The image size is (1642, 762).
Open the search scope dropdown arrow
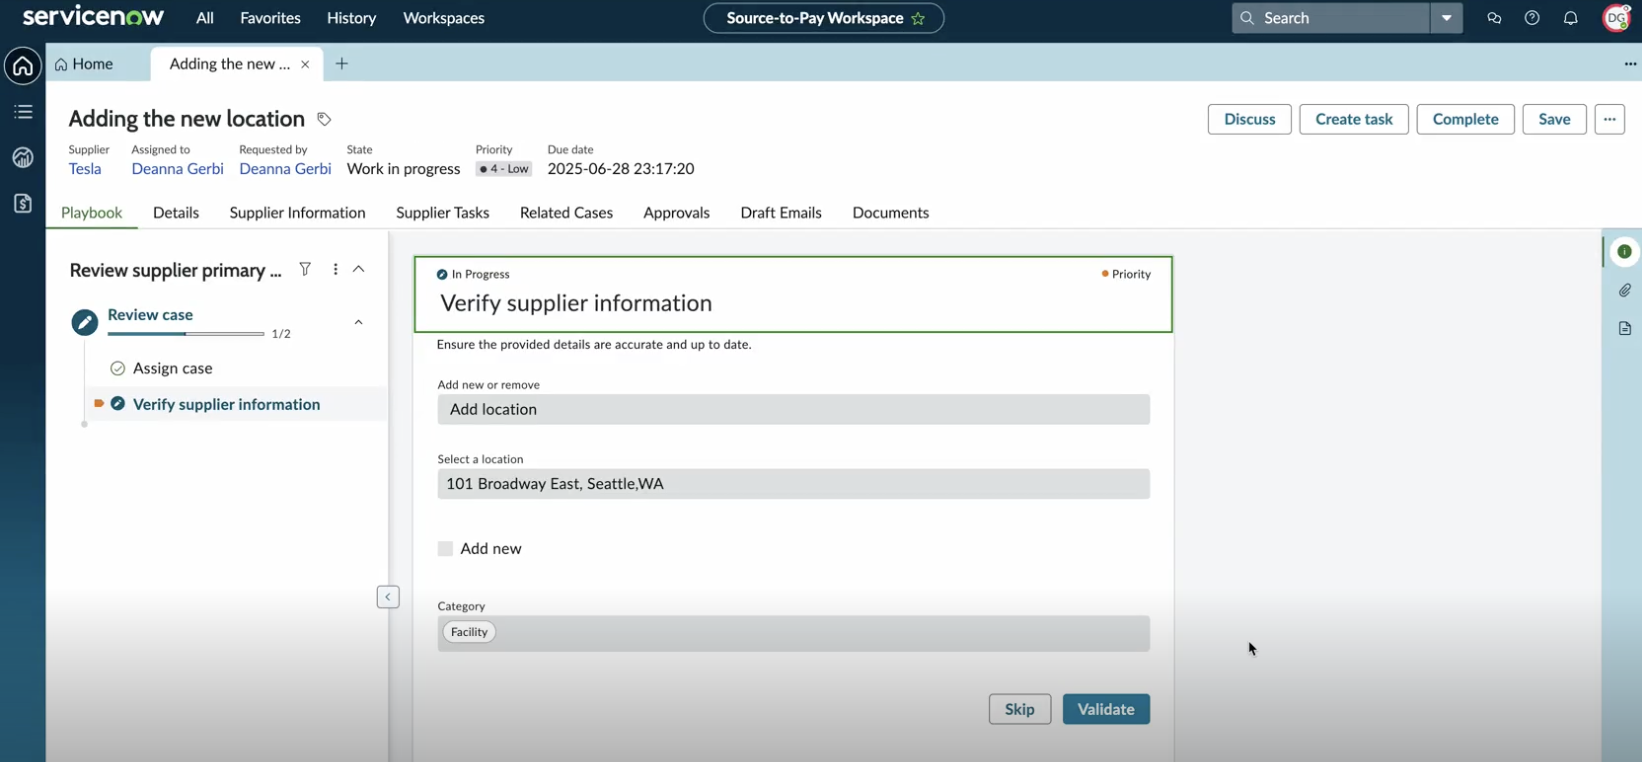(1446, 18)
